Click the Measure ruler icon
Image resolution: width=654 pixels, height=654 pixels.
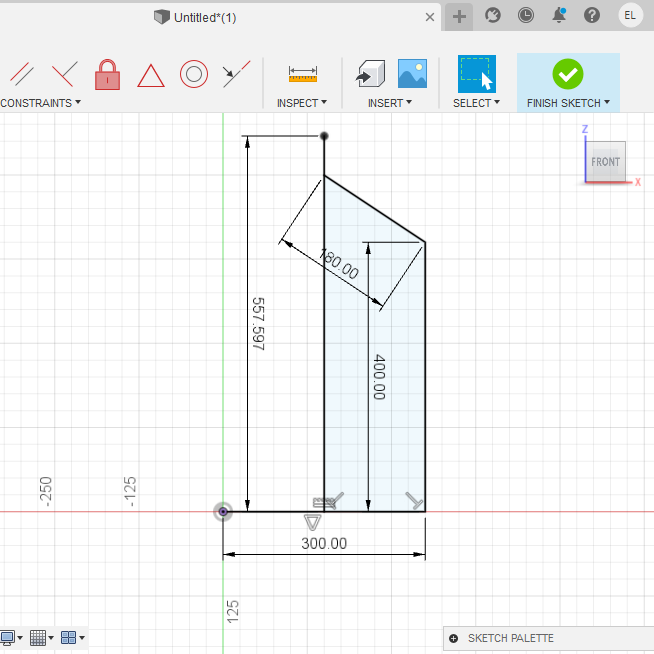303,74
